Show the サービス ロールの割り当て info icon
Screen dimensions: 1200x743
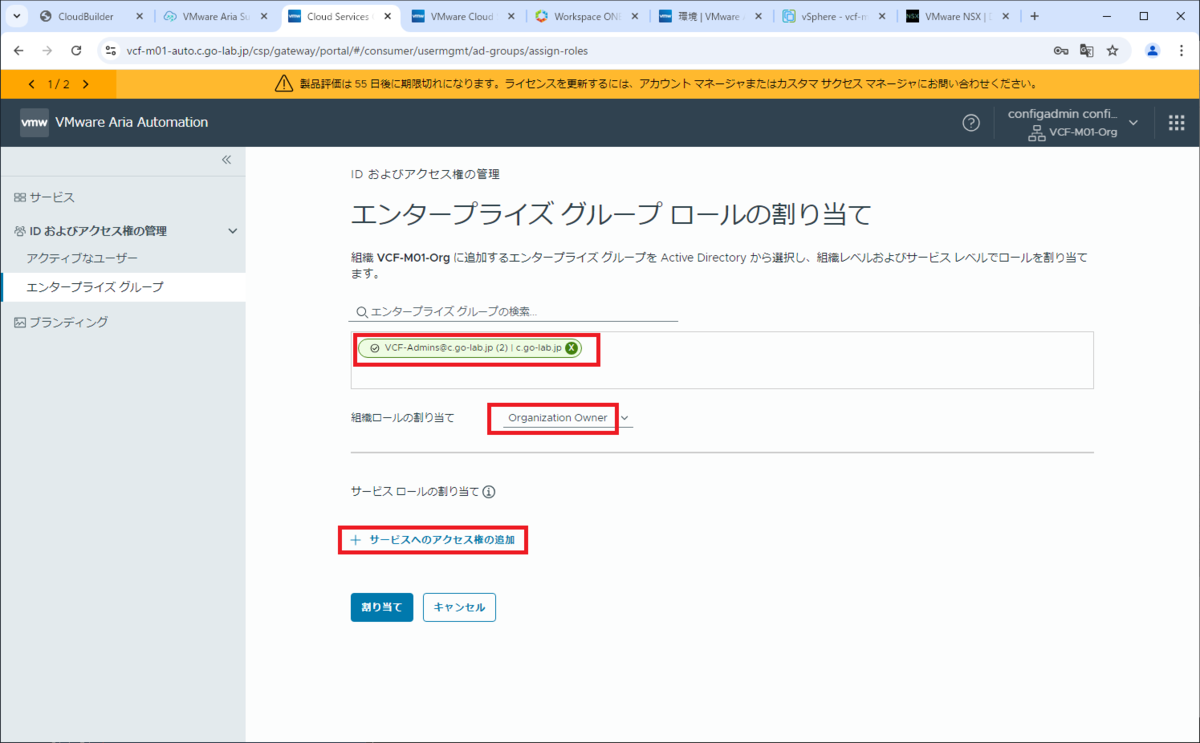pyautogui.click(x=490, y=492)
